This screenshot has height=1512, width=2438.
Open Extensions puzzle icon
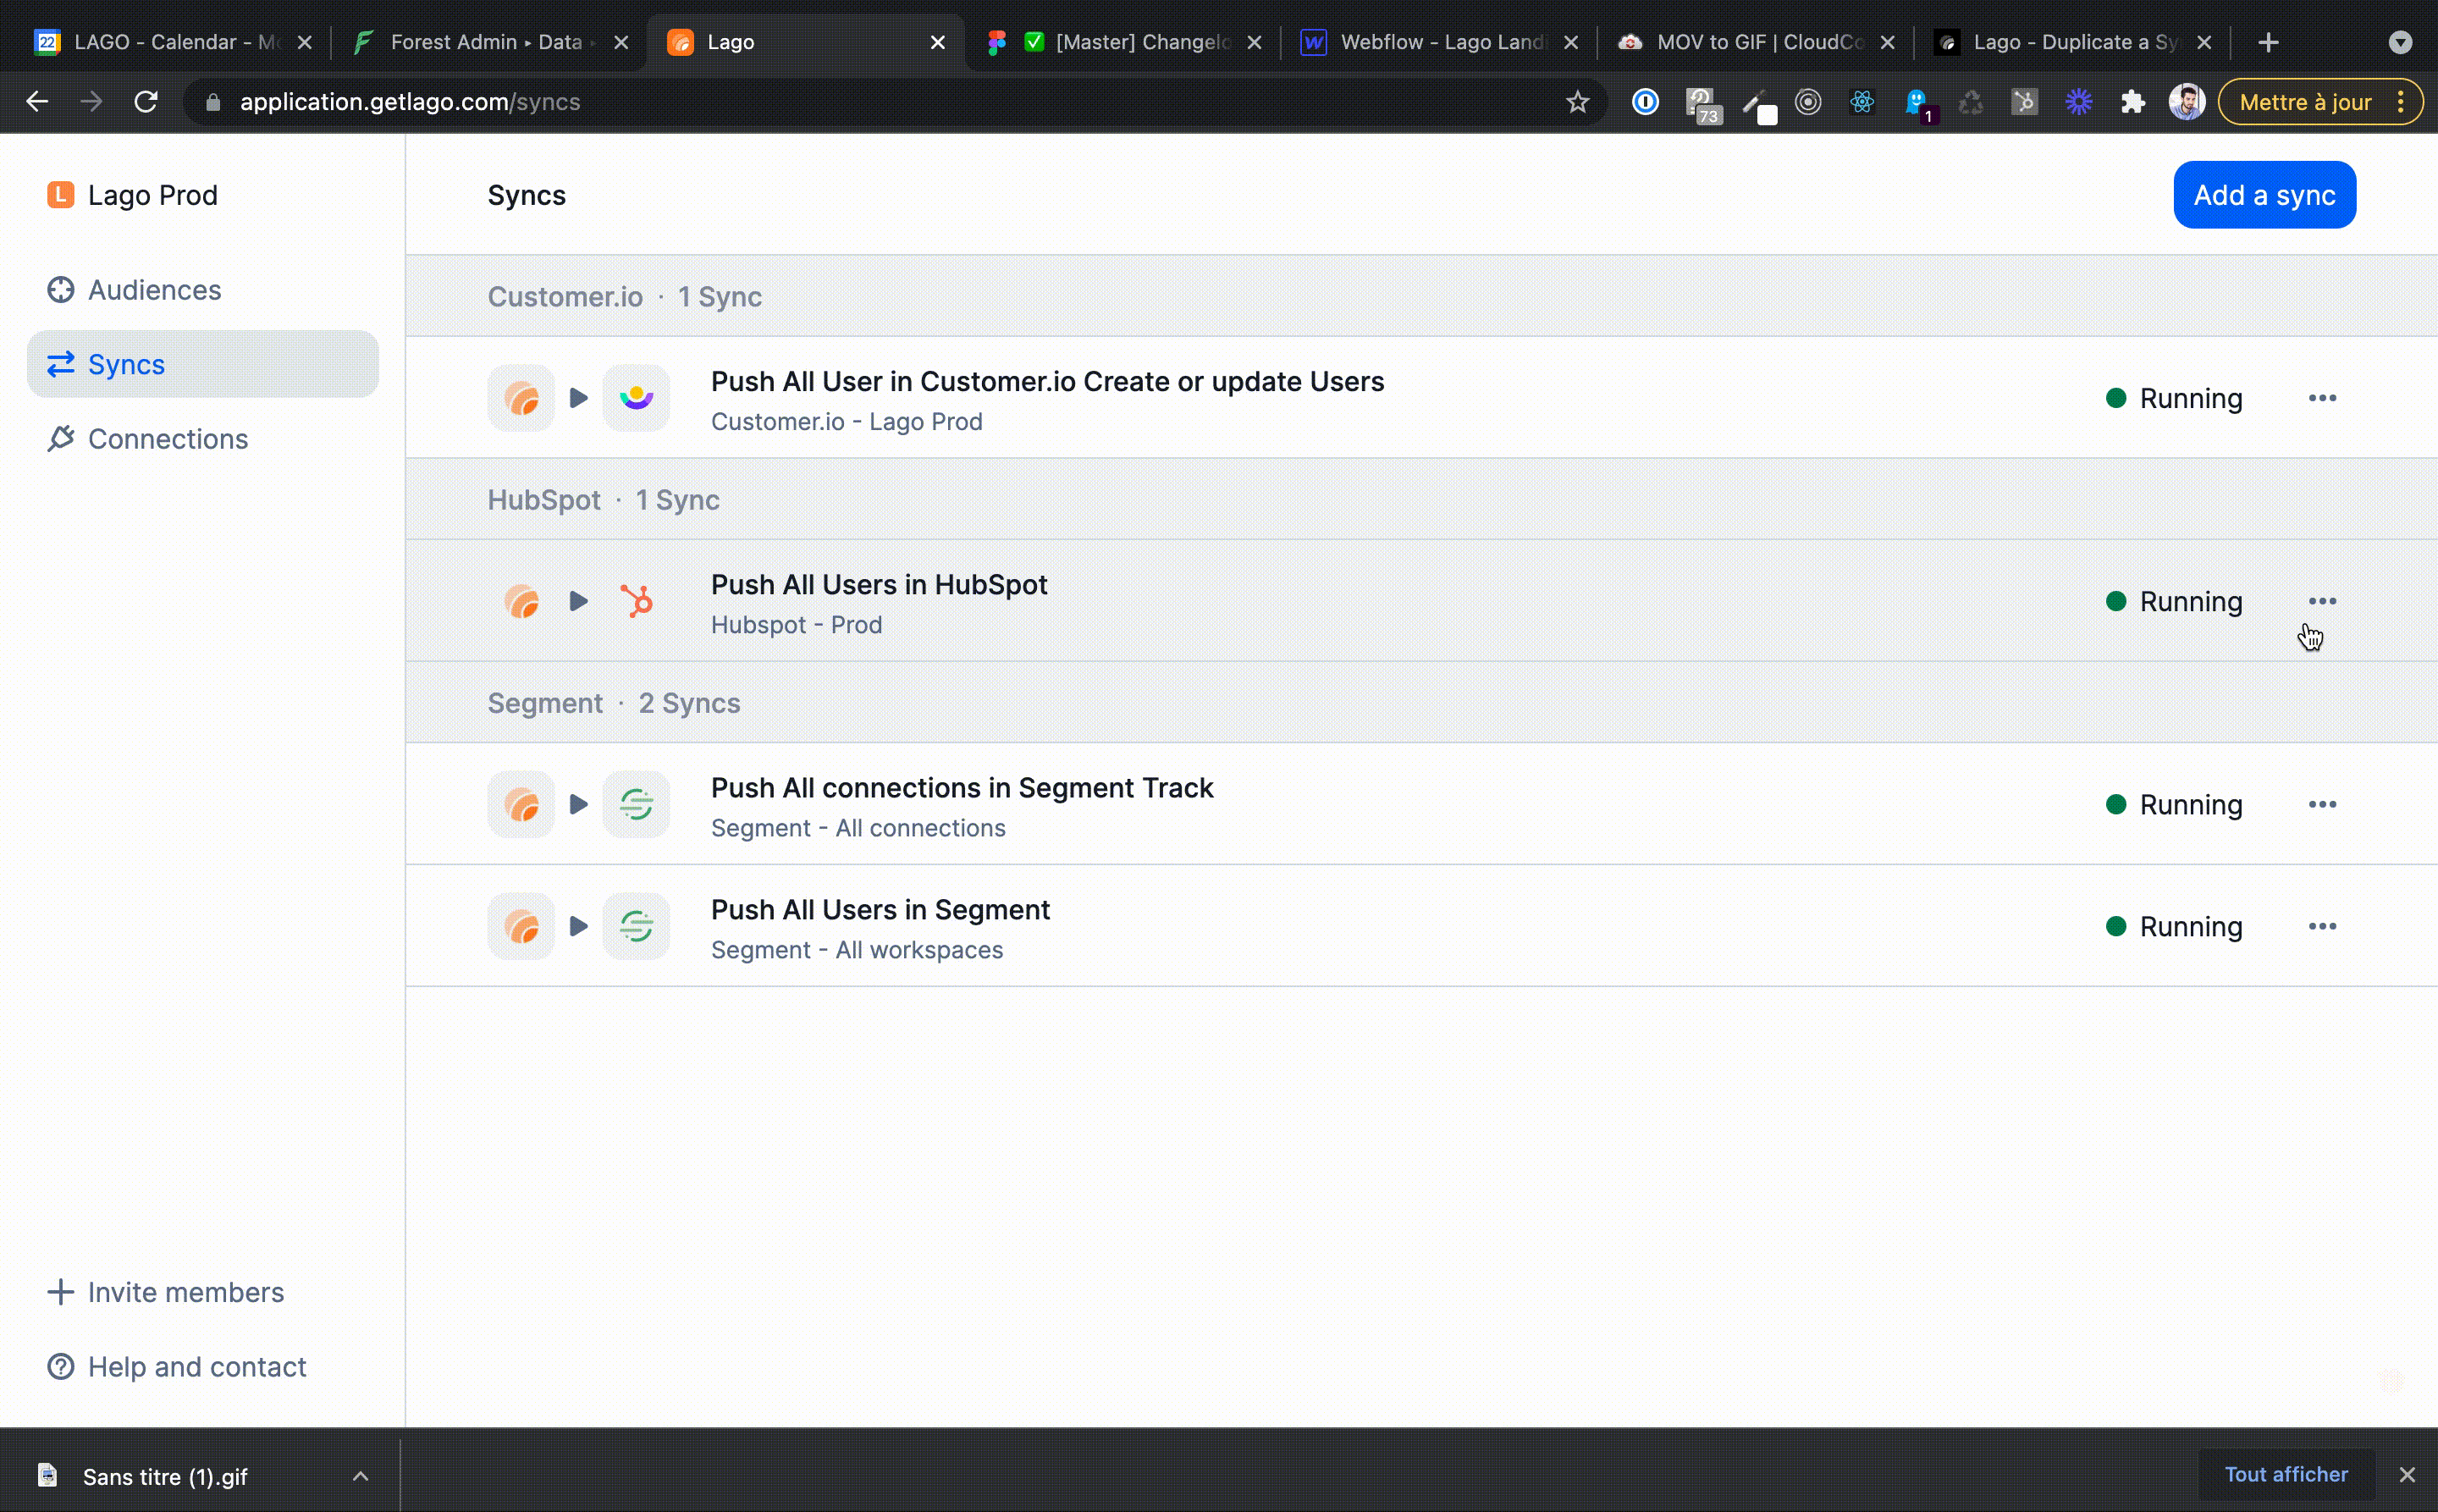point(2132,102)
